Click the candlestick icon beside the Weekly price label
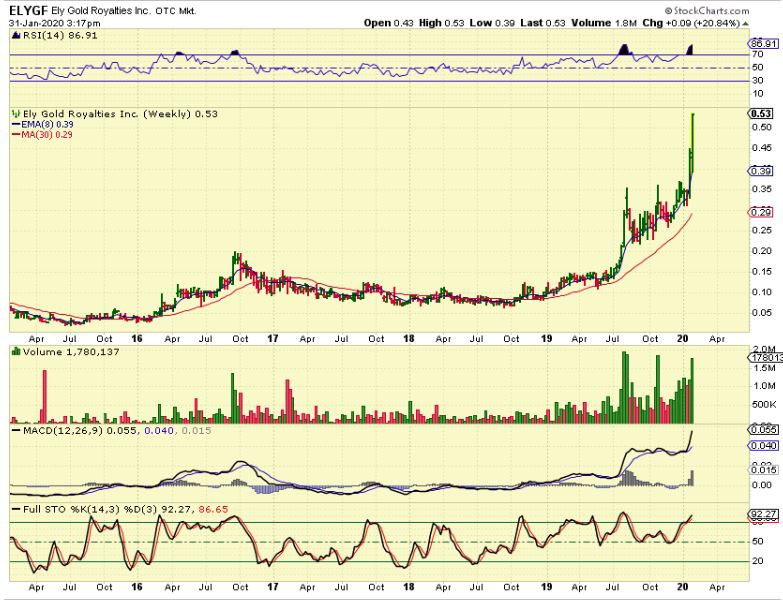The height and width of the screenshot is (600, 783). click(16, 114)
